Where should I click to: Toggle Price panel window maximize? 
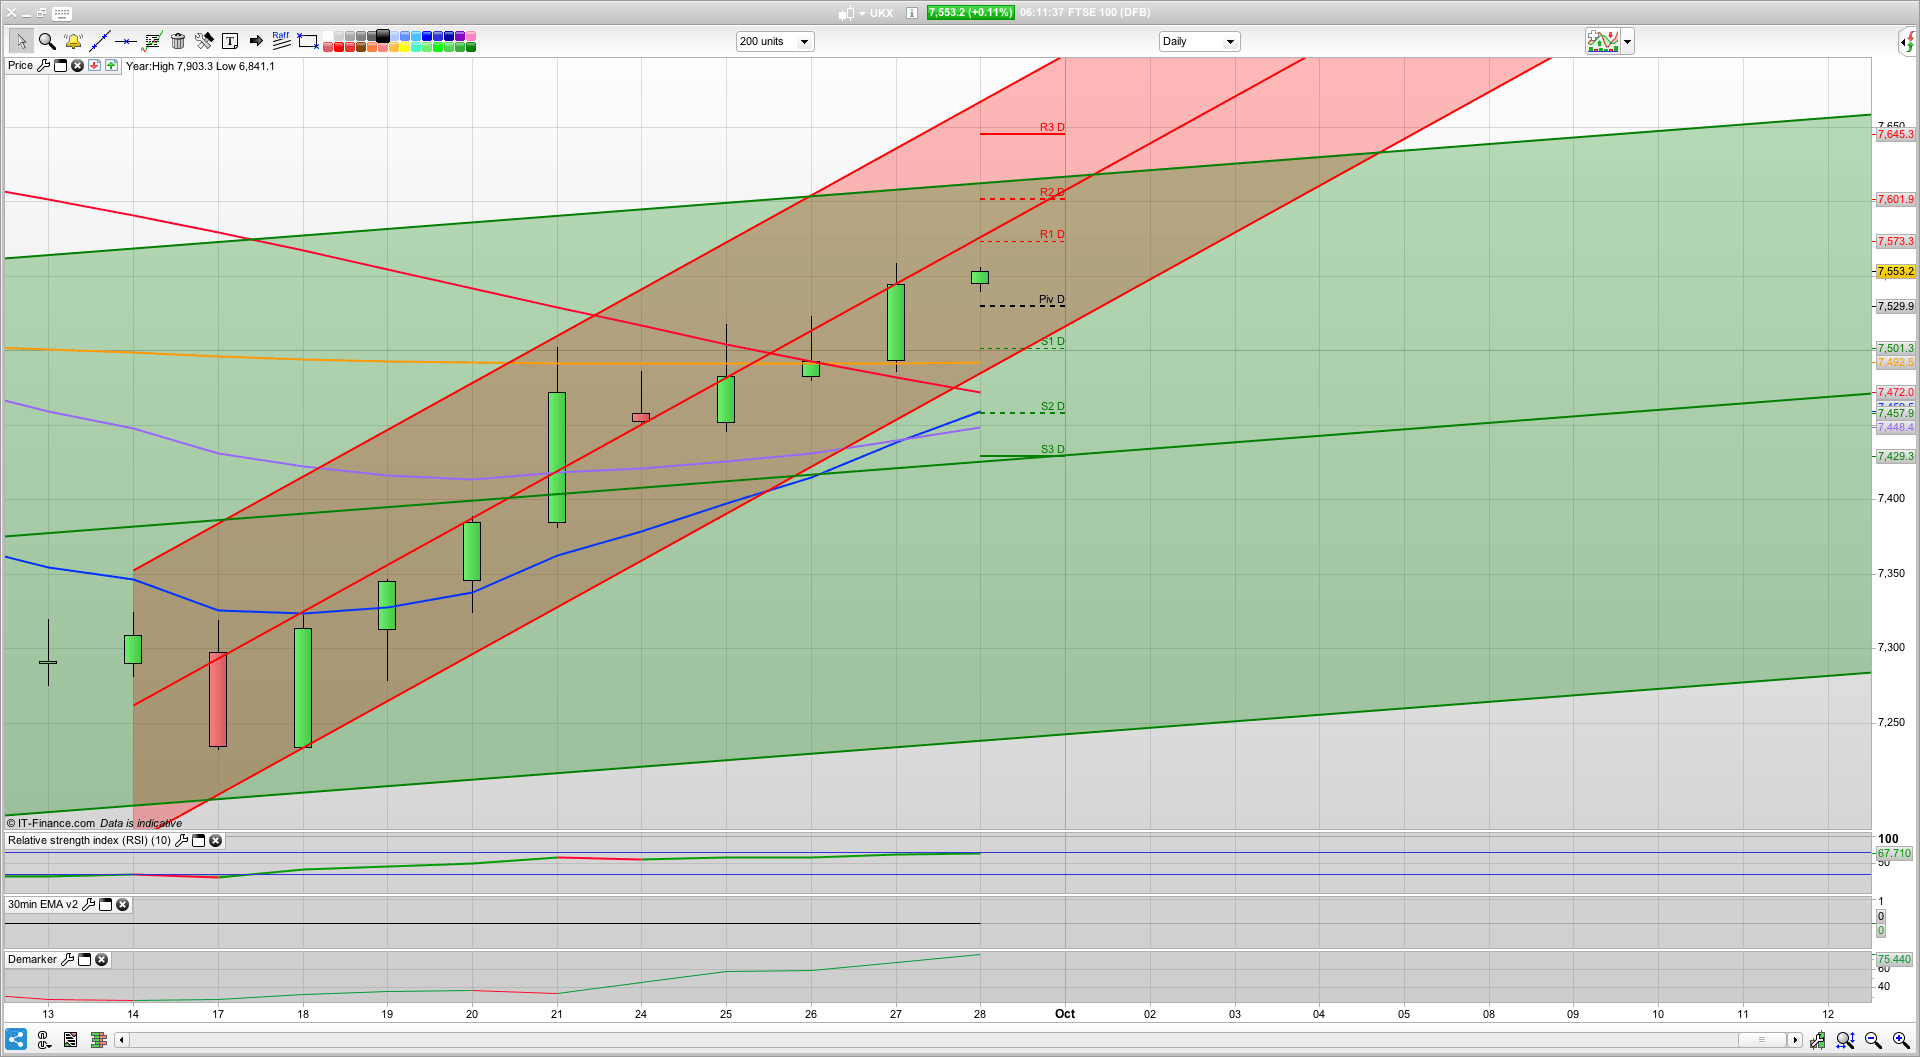(60, 66)
